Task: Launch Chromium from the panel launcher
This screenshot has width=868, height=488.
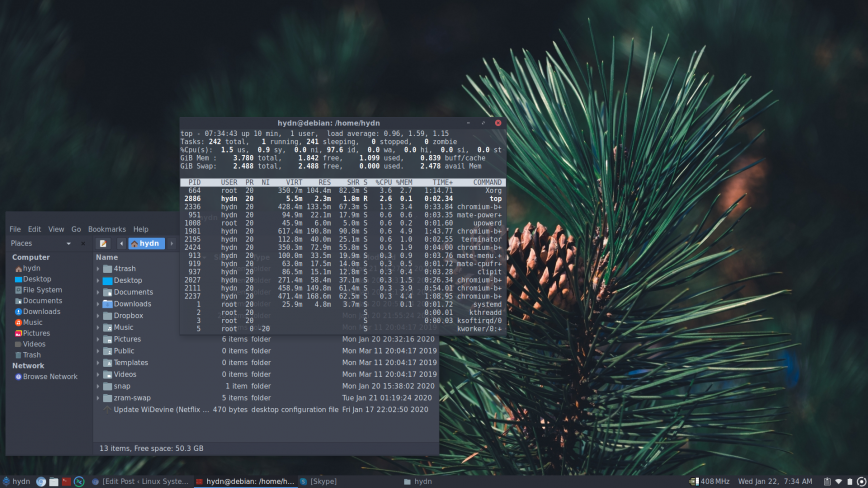Action: (41, 481)
